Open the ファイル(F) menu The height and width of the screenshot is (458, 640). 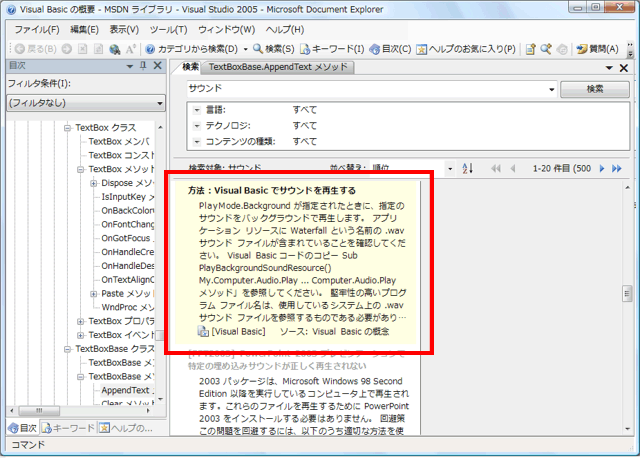pos(37,29)
